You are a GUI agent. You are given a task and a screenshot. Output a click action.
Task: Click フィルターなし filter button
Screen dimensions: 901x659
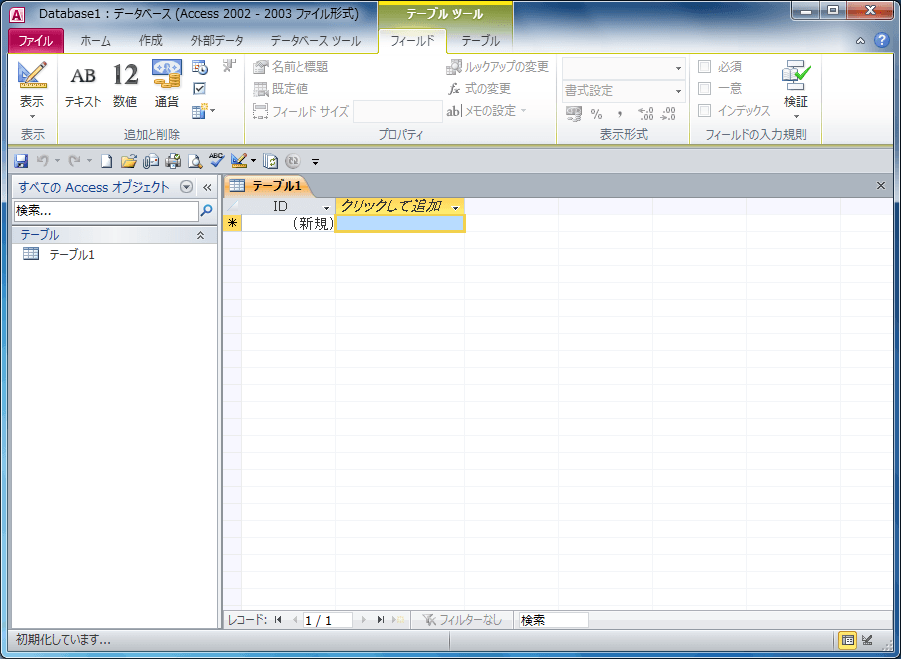(461, 620)
